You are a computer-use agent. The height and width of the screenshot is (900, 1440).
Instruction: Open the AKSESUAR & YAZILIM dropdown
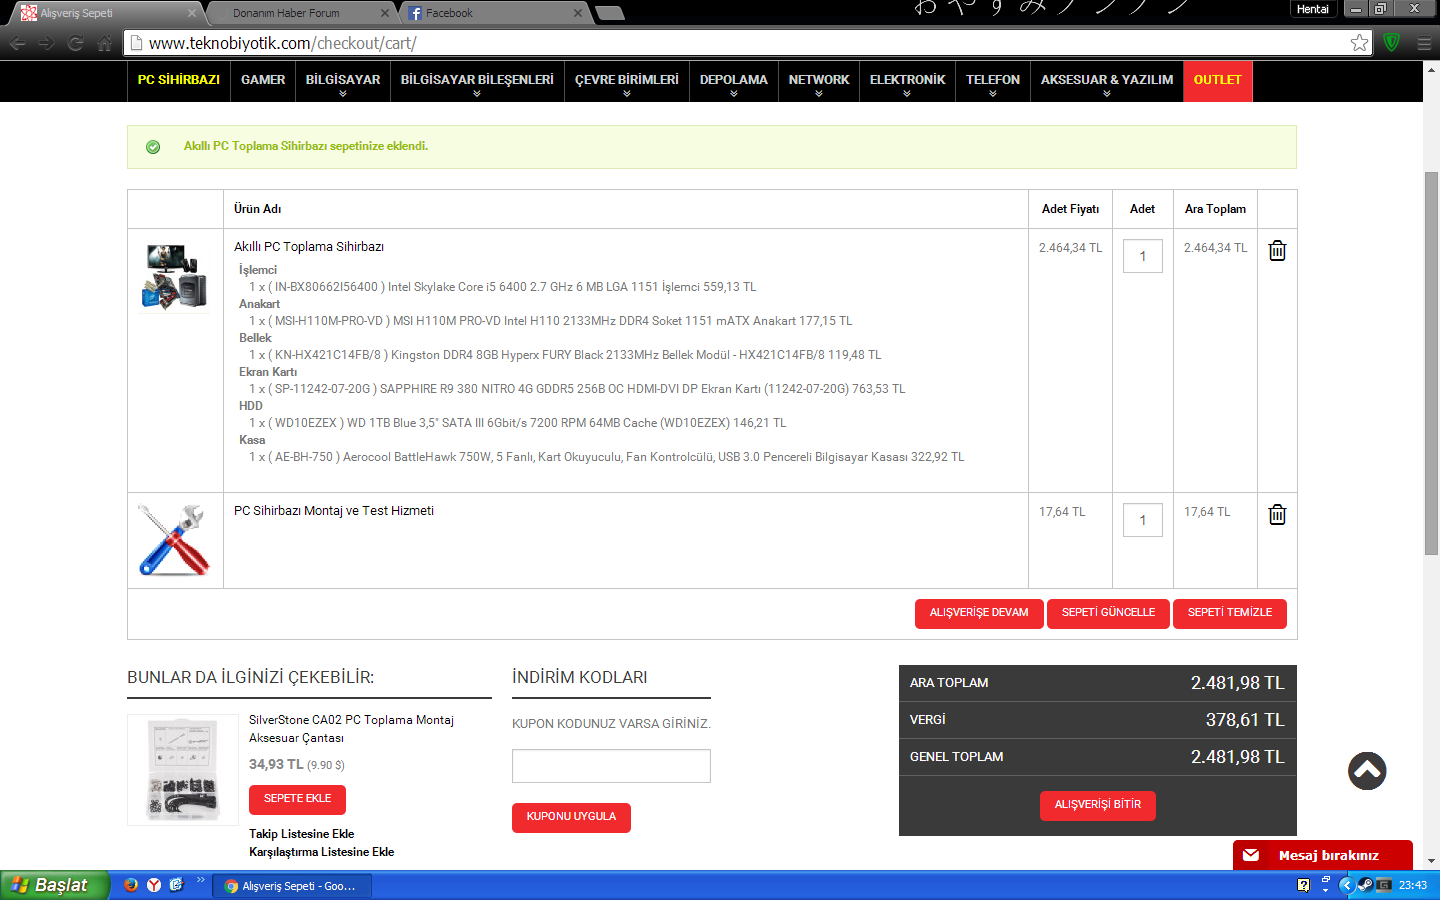click(x=1106, y=81)
